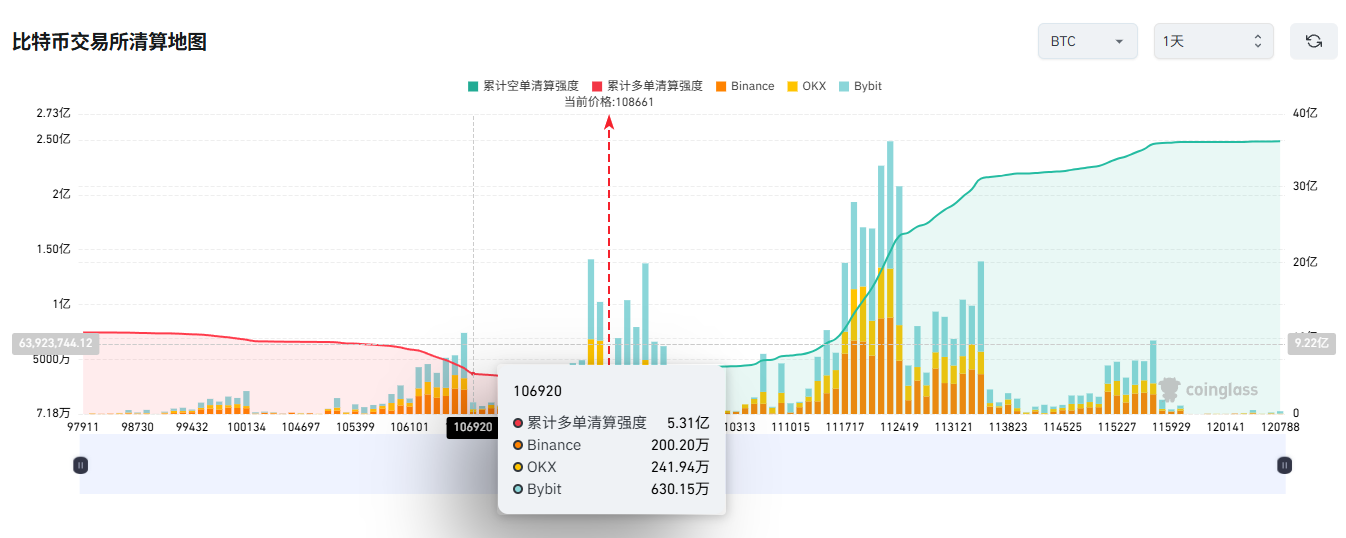1346x538 pixels.
Task: Click the 63,923,744.12 left axis badge
Action: [x=55, y=343]
